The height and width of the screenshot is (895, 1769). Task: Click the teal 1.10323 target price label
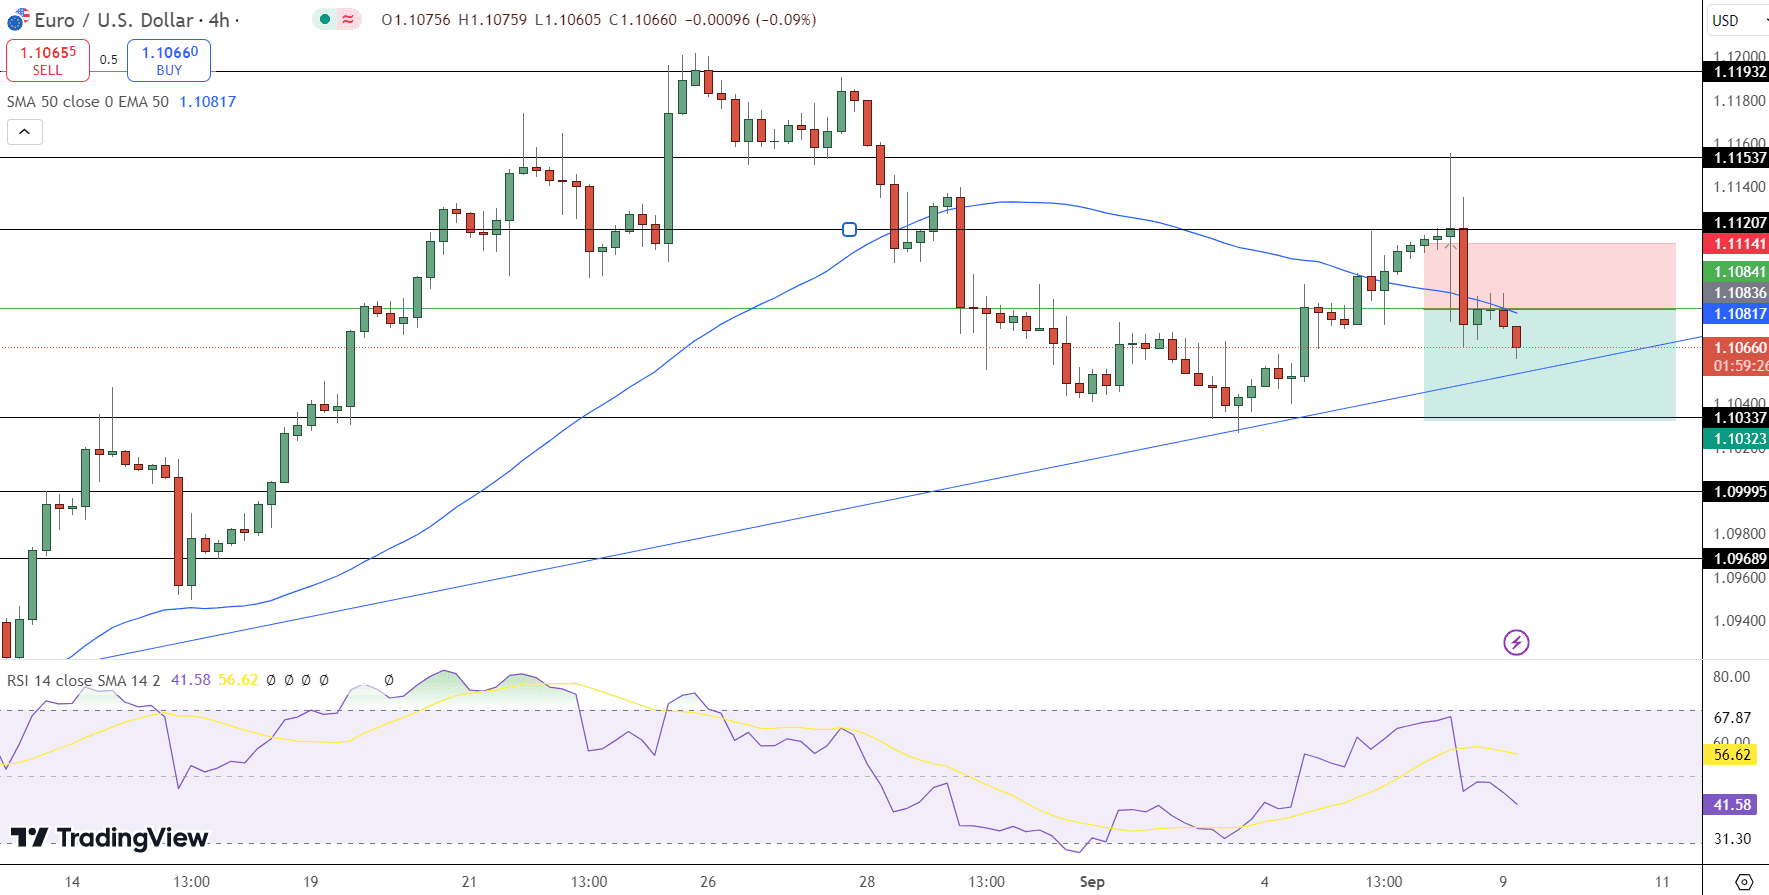pyautogui.click(x=1736, y=439)
